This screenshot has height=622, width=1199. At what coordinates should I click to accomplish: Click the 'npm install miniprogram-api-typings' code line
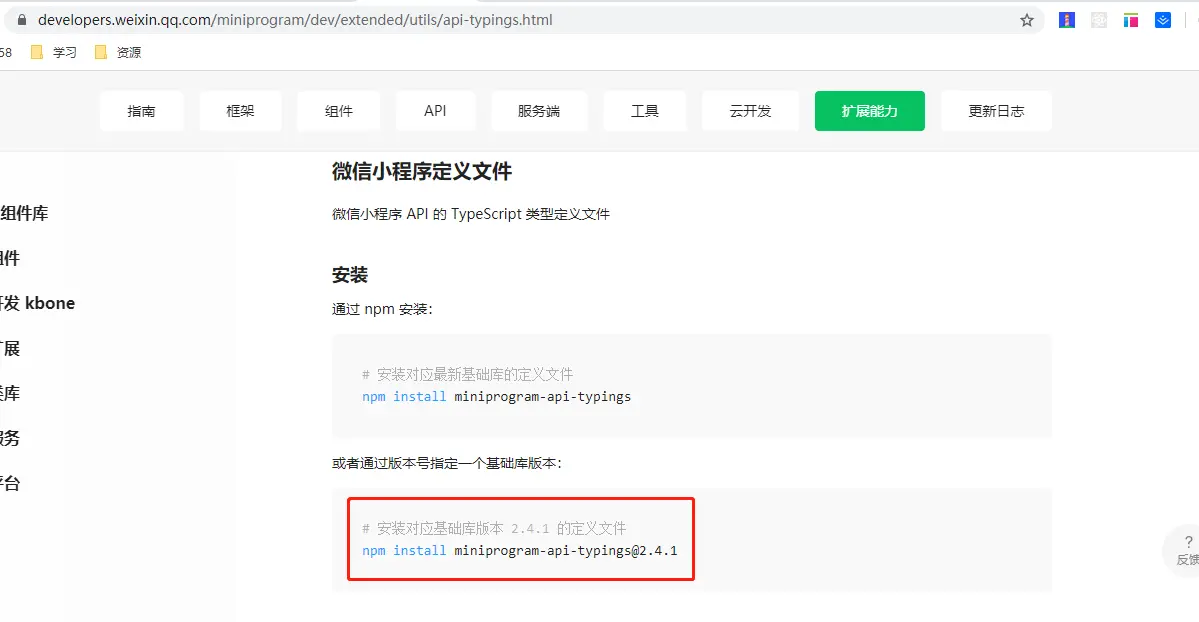496,396
